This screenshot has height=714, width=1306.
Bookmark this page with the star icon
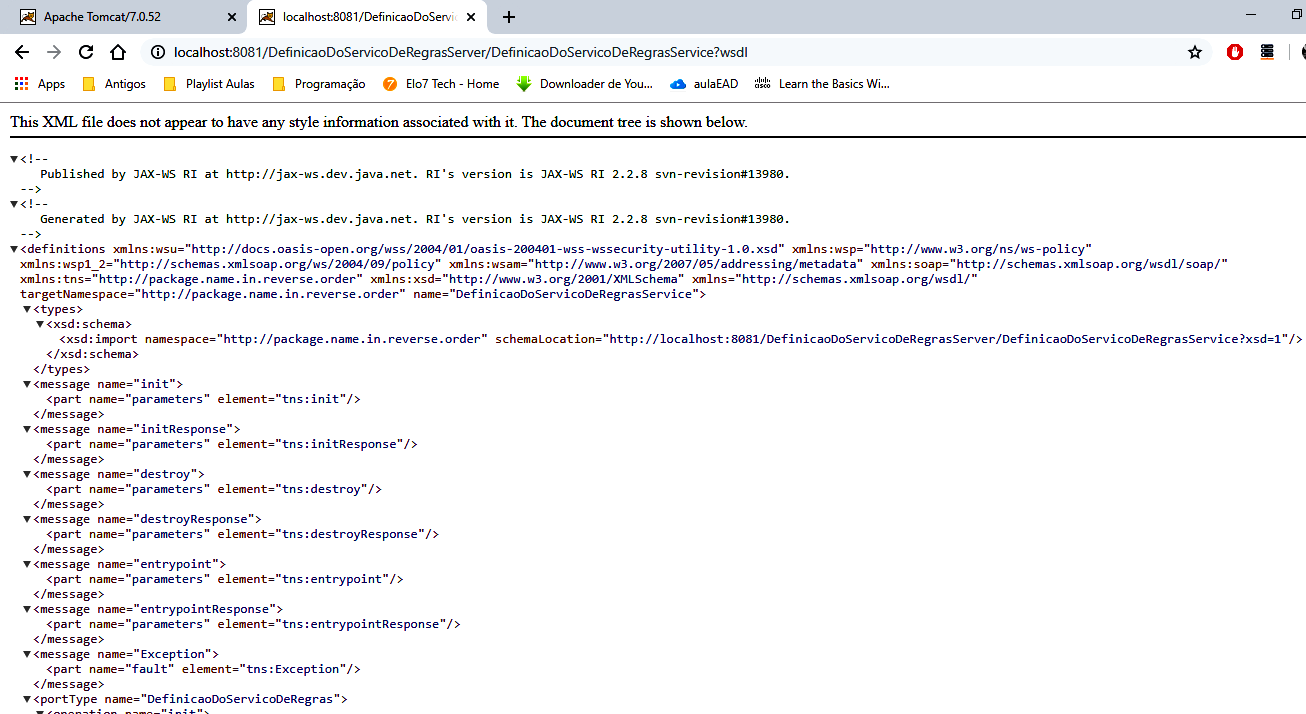[1195, 52]
